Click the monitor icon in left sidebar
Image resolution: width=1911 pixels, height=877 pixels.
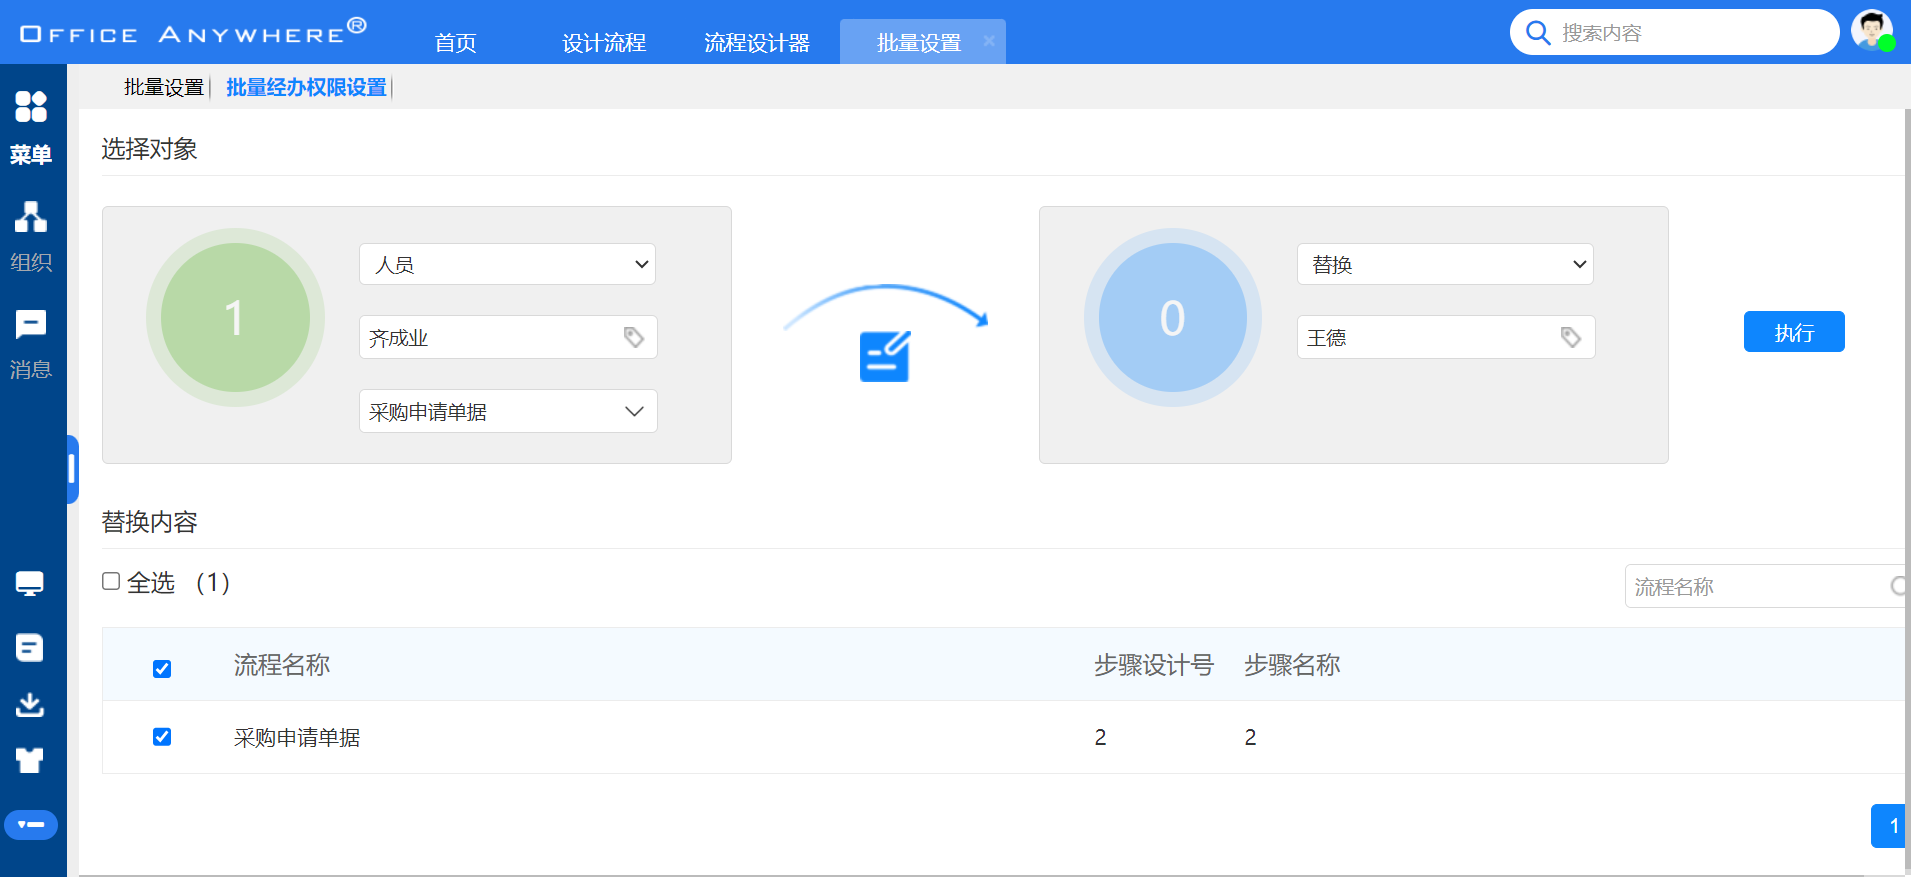click(x=30, y=584)
